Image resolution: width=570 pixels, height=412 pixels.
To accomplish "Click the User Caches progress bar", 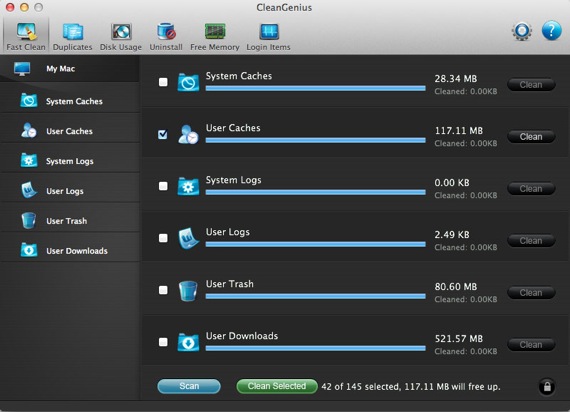I will click(316, 140).
